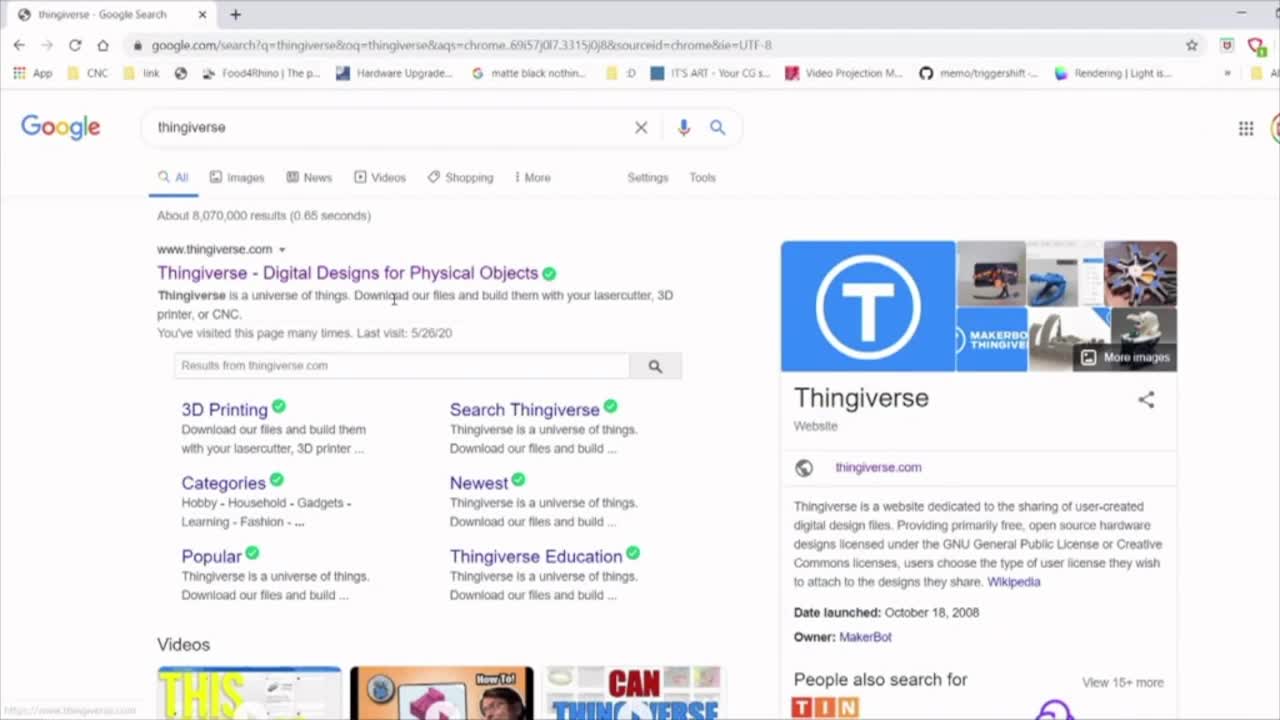Image resolution: width=1280 pixels, height=720 pixels.
Task: Open the 3D Printing sitelink
Action: click(x=225, y=409)
